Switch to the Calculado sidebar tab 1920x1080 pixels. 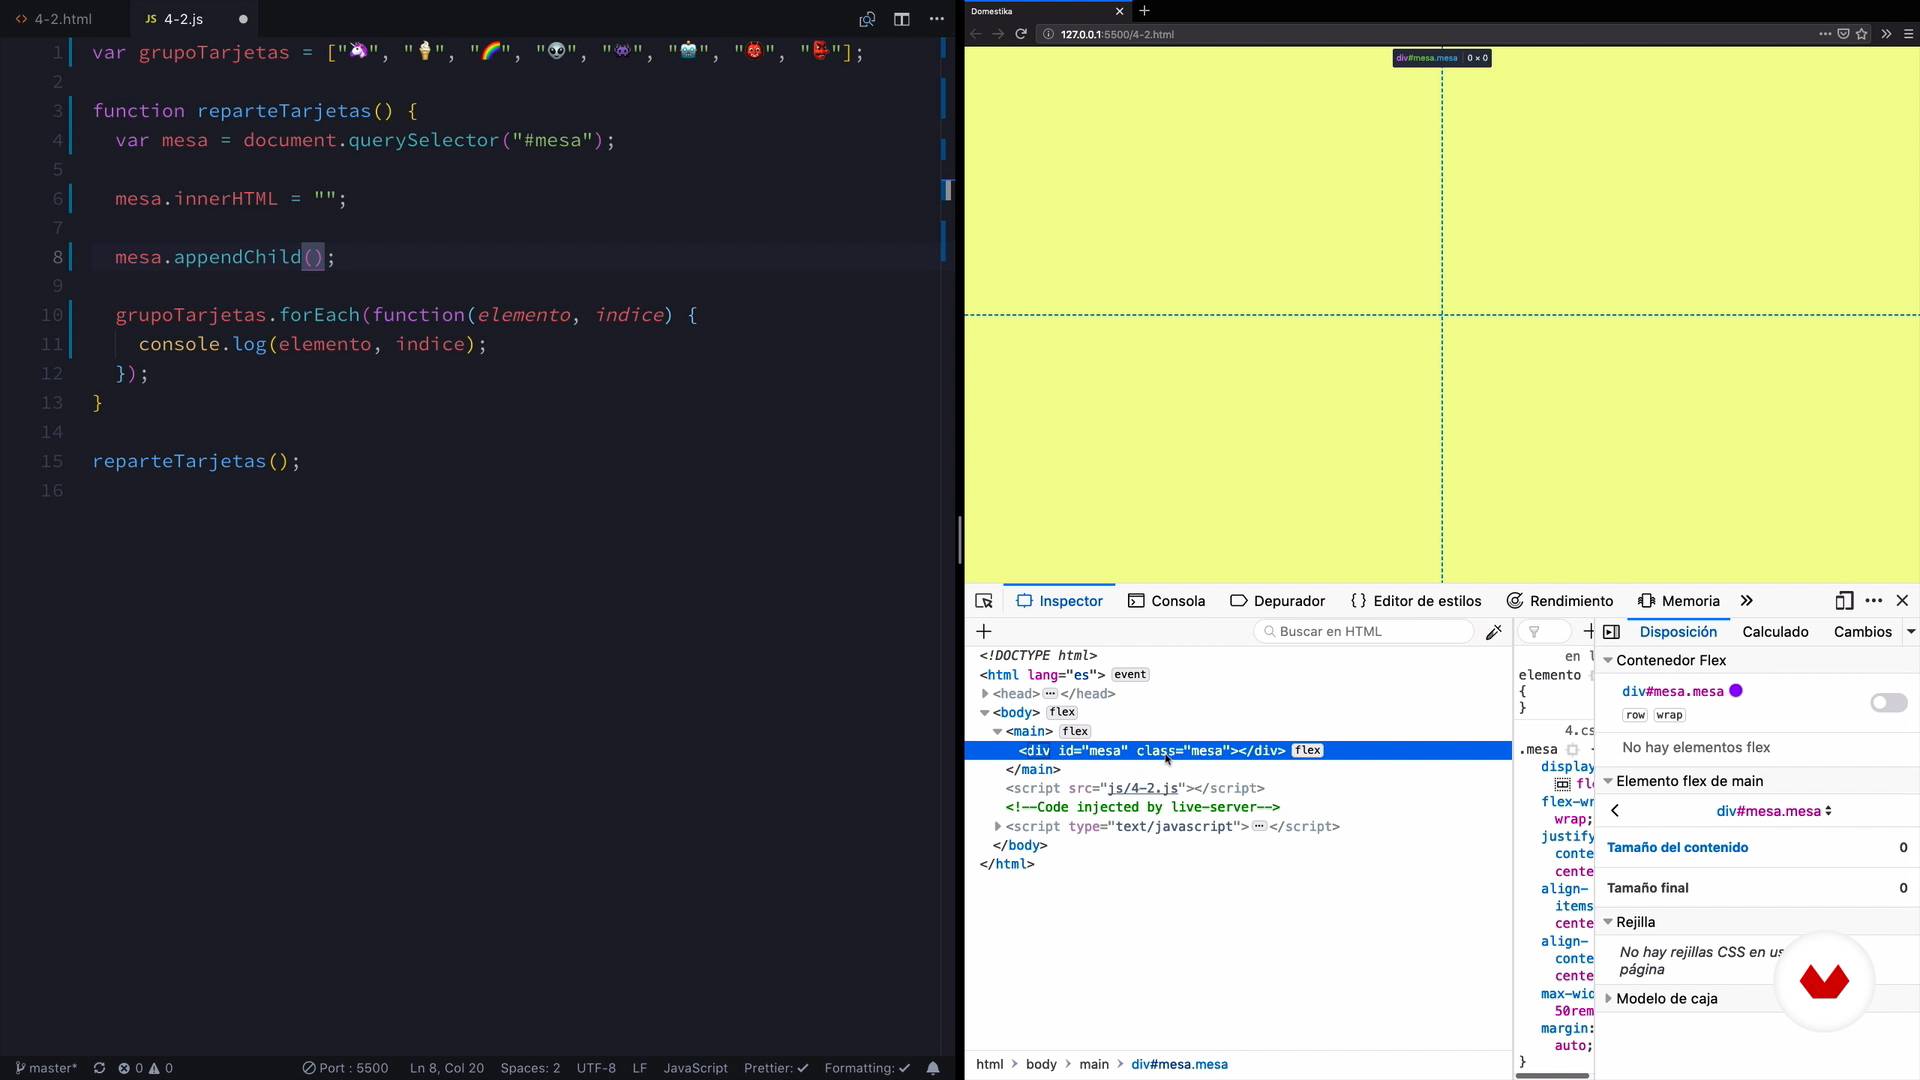tap(1775, 632)
